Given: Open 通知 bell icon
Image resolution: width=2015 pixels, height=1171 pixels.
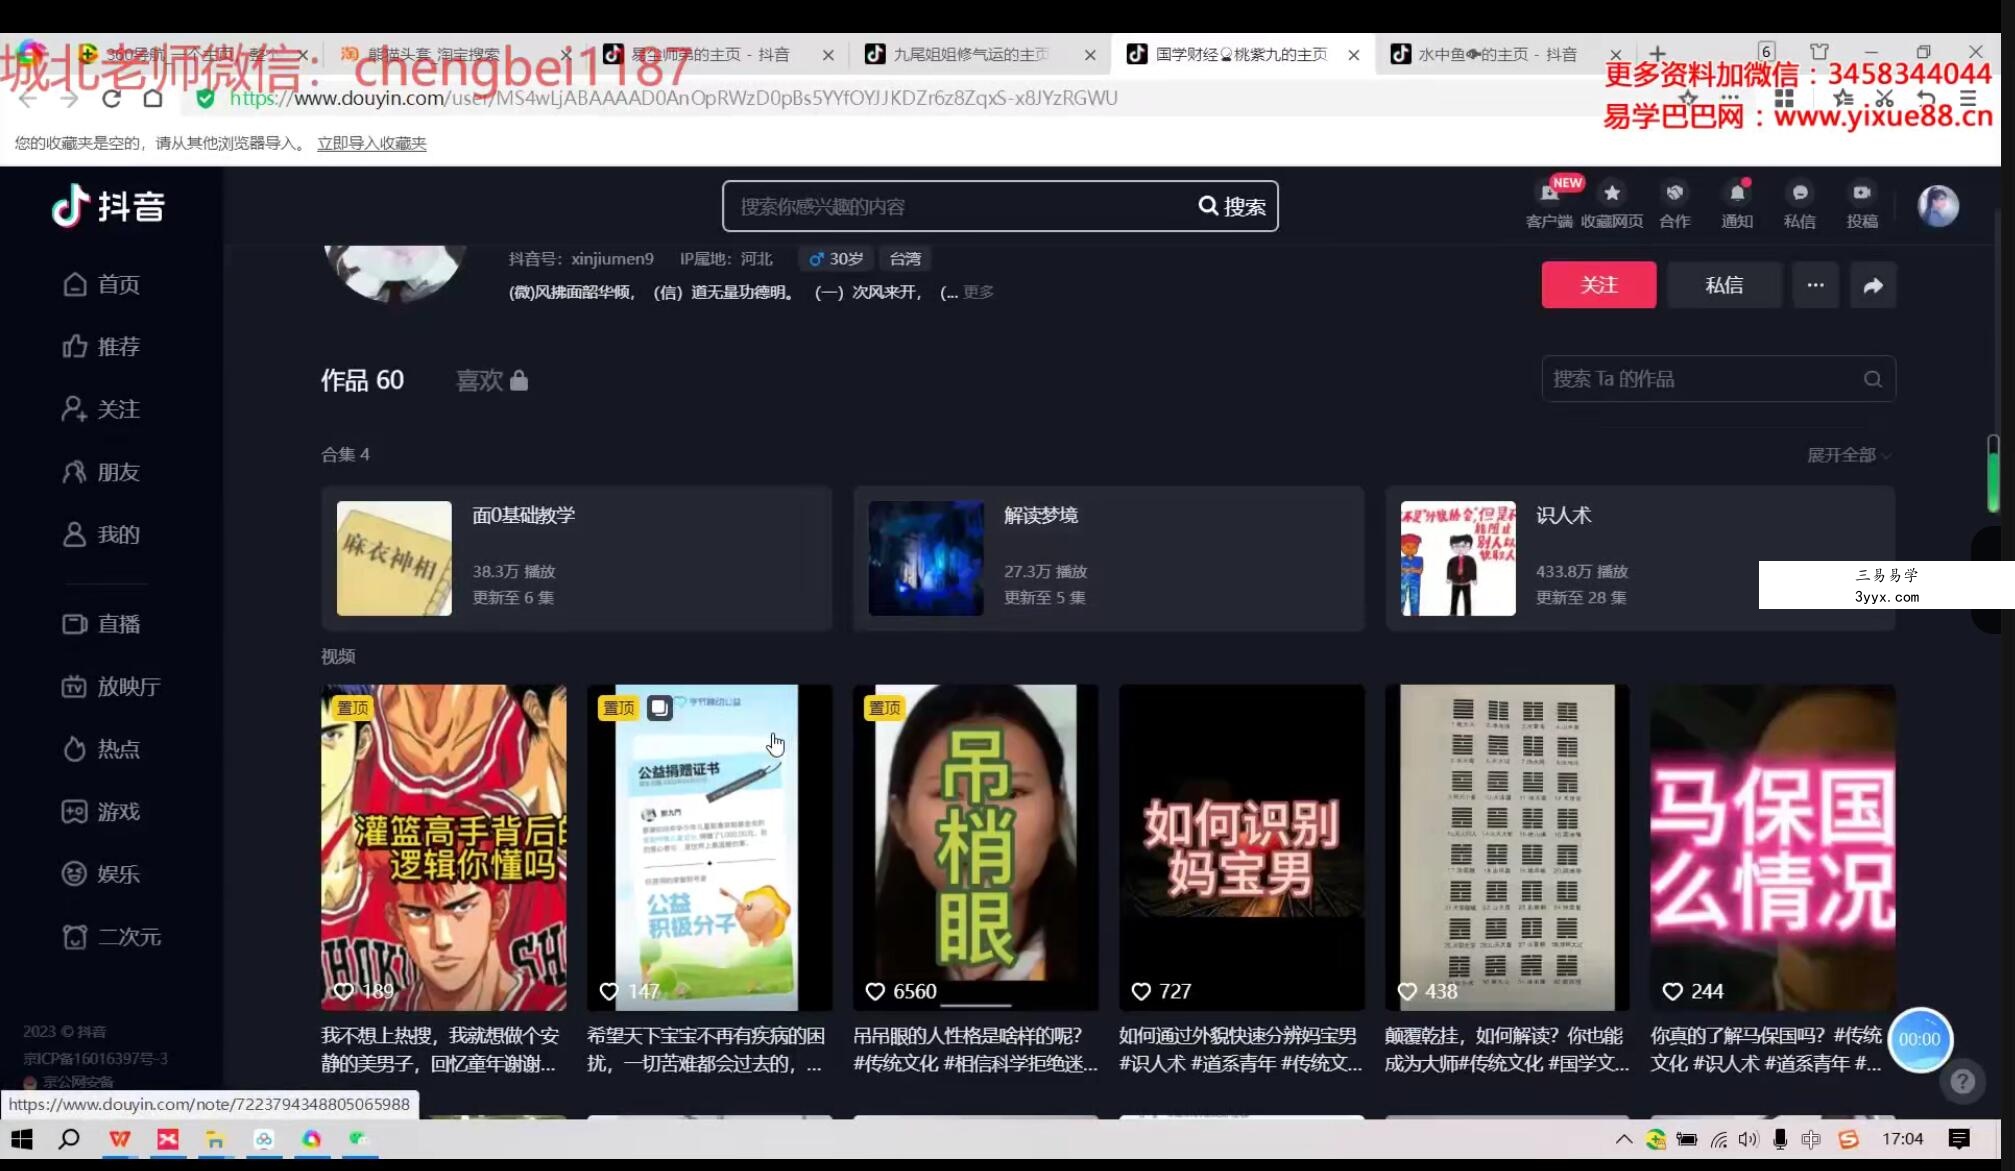Looking at the screenshot, I should 1737,204.
